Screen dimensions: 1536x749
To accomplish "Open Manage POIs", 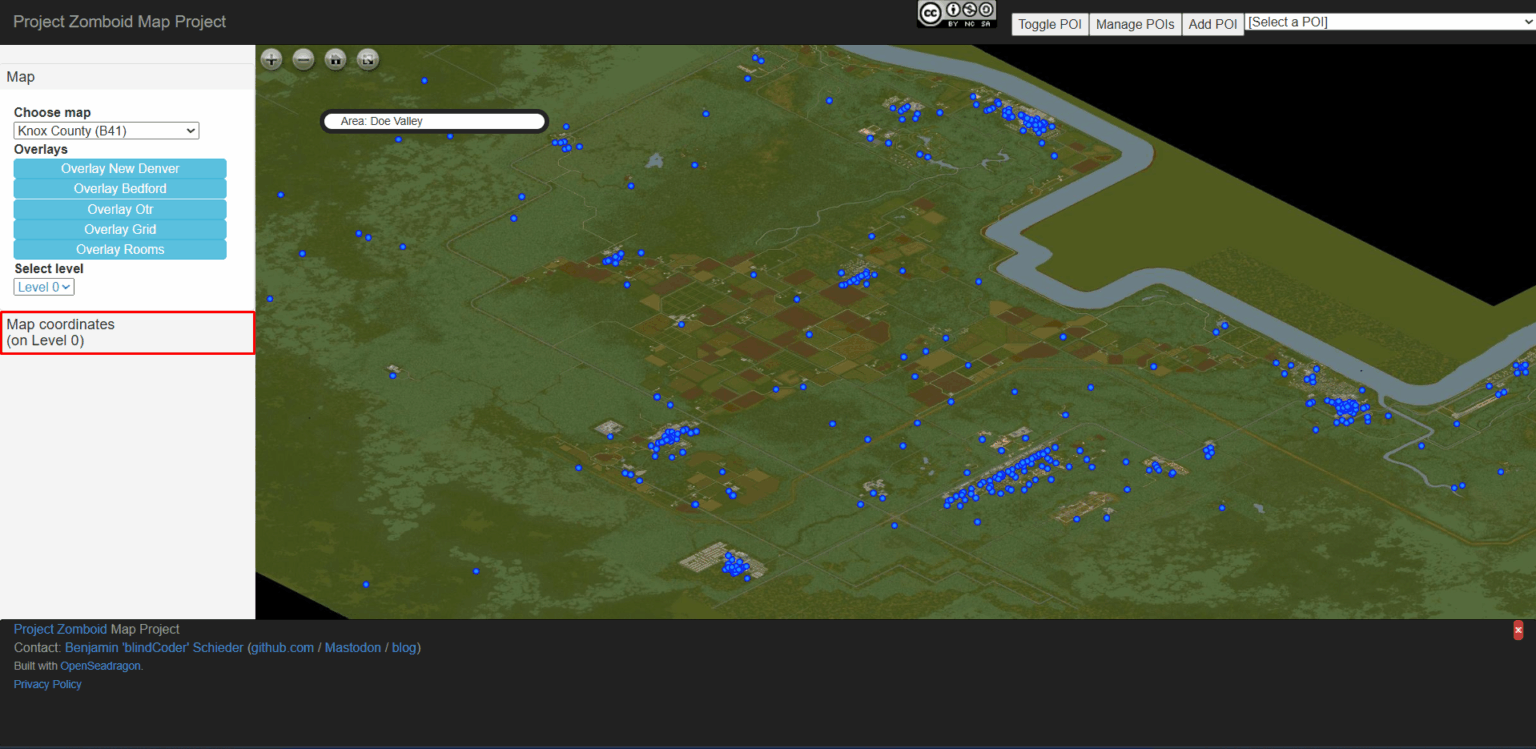I will pos(1135,24).
